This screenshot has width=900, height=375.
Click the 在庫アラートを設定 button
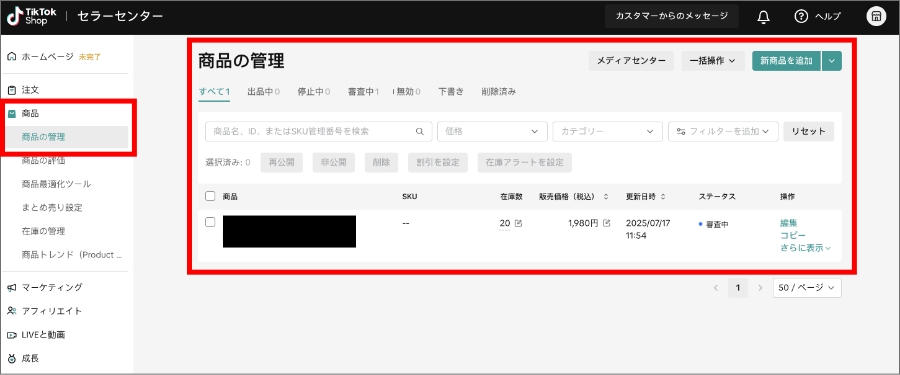point(525,163)
